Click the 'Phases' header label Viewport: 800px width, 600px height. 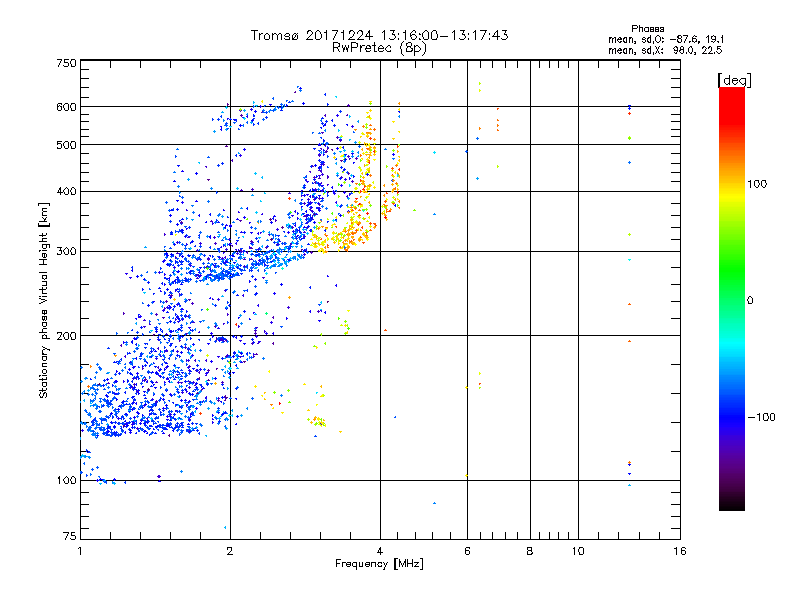pyautogui.click(x=647, y=29)
